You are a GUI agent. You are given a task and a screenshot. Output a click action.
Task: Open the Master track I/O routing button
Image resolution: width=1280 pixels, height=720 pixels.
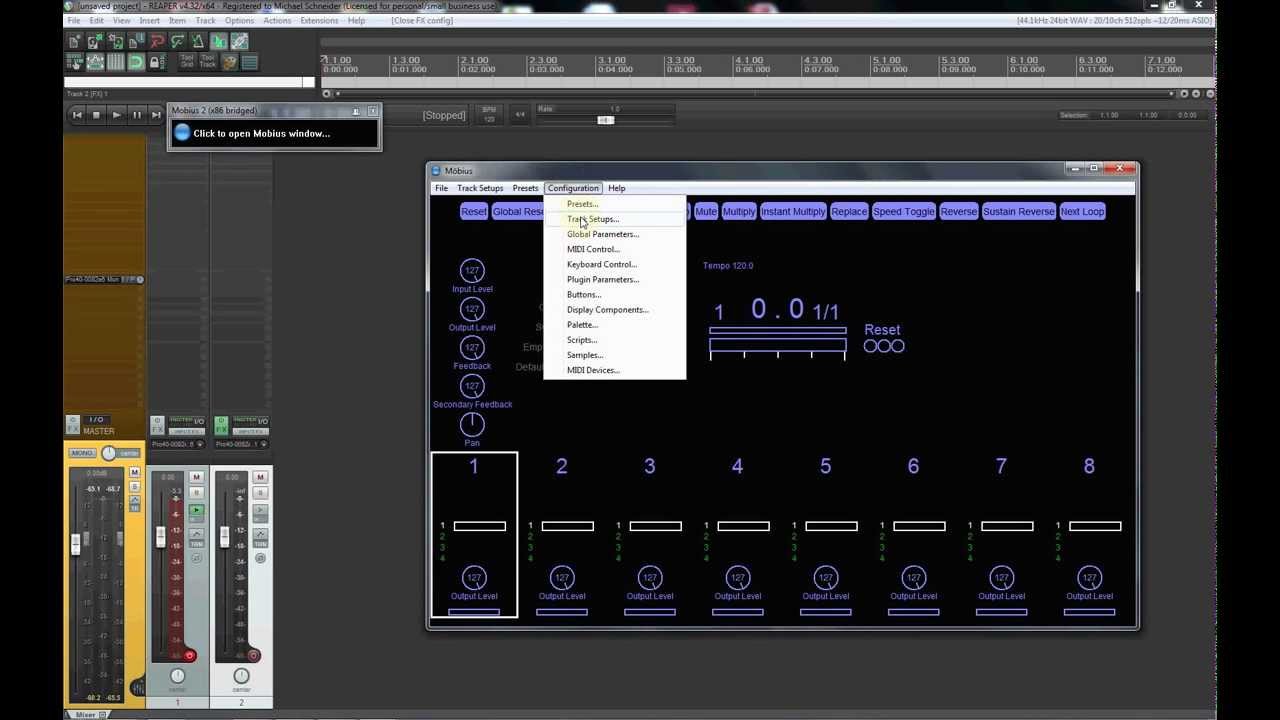(96, 419)
